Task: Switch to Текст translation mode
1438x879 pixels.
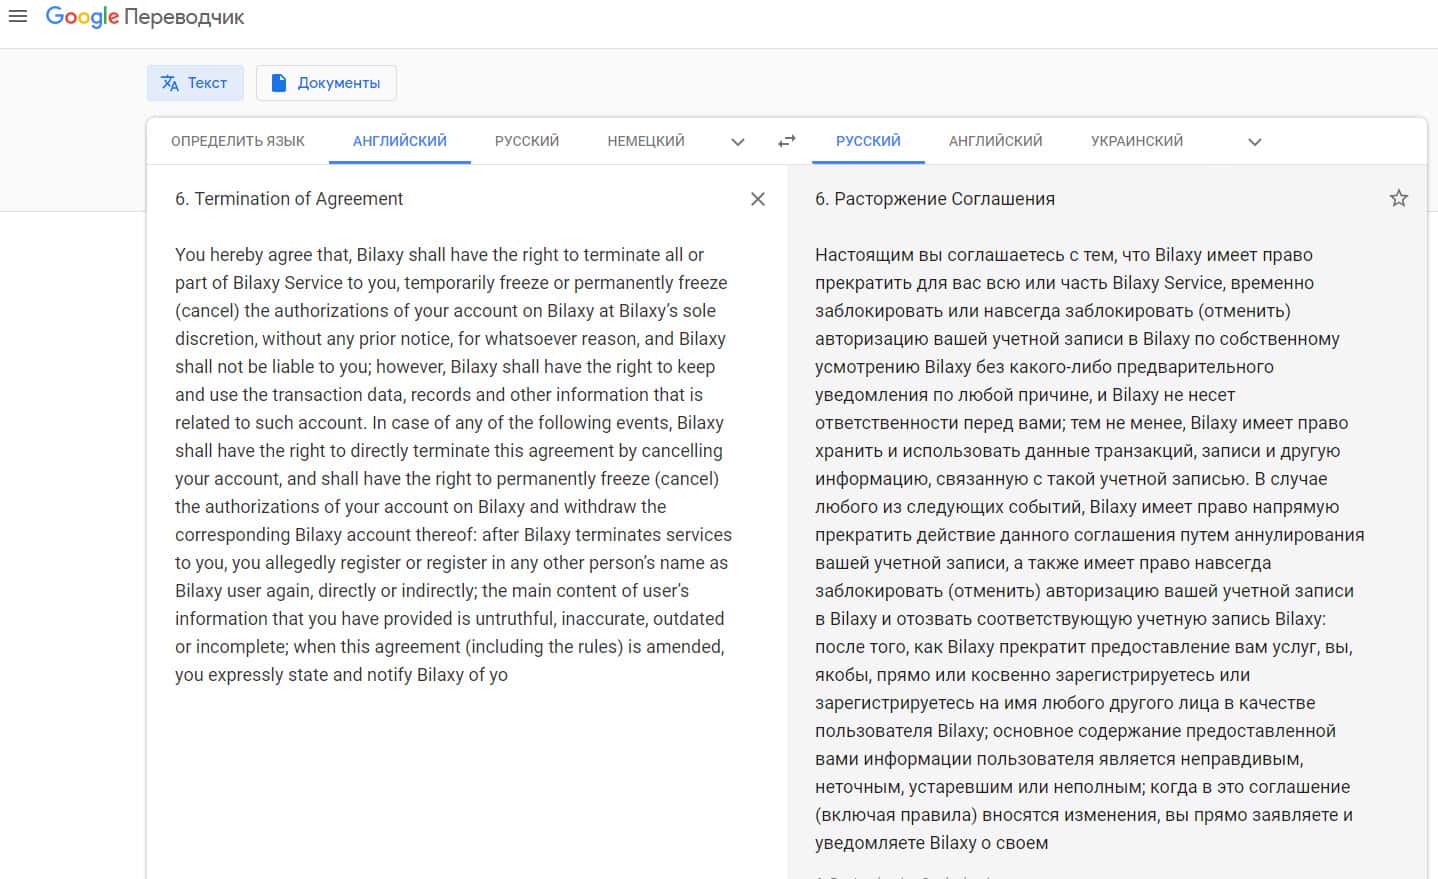Action: (195, 83)
